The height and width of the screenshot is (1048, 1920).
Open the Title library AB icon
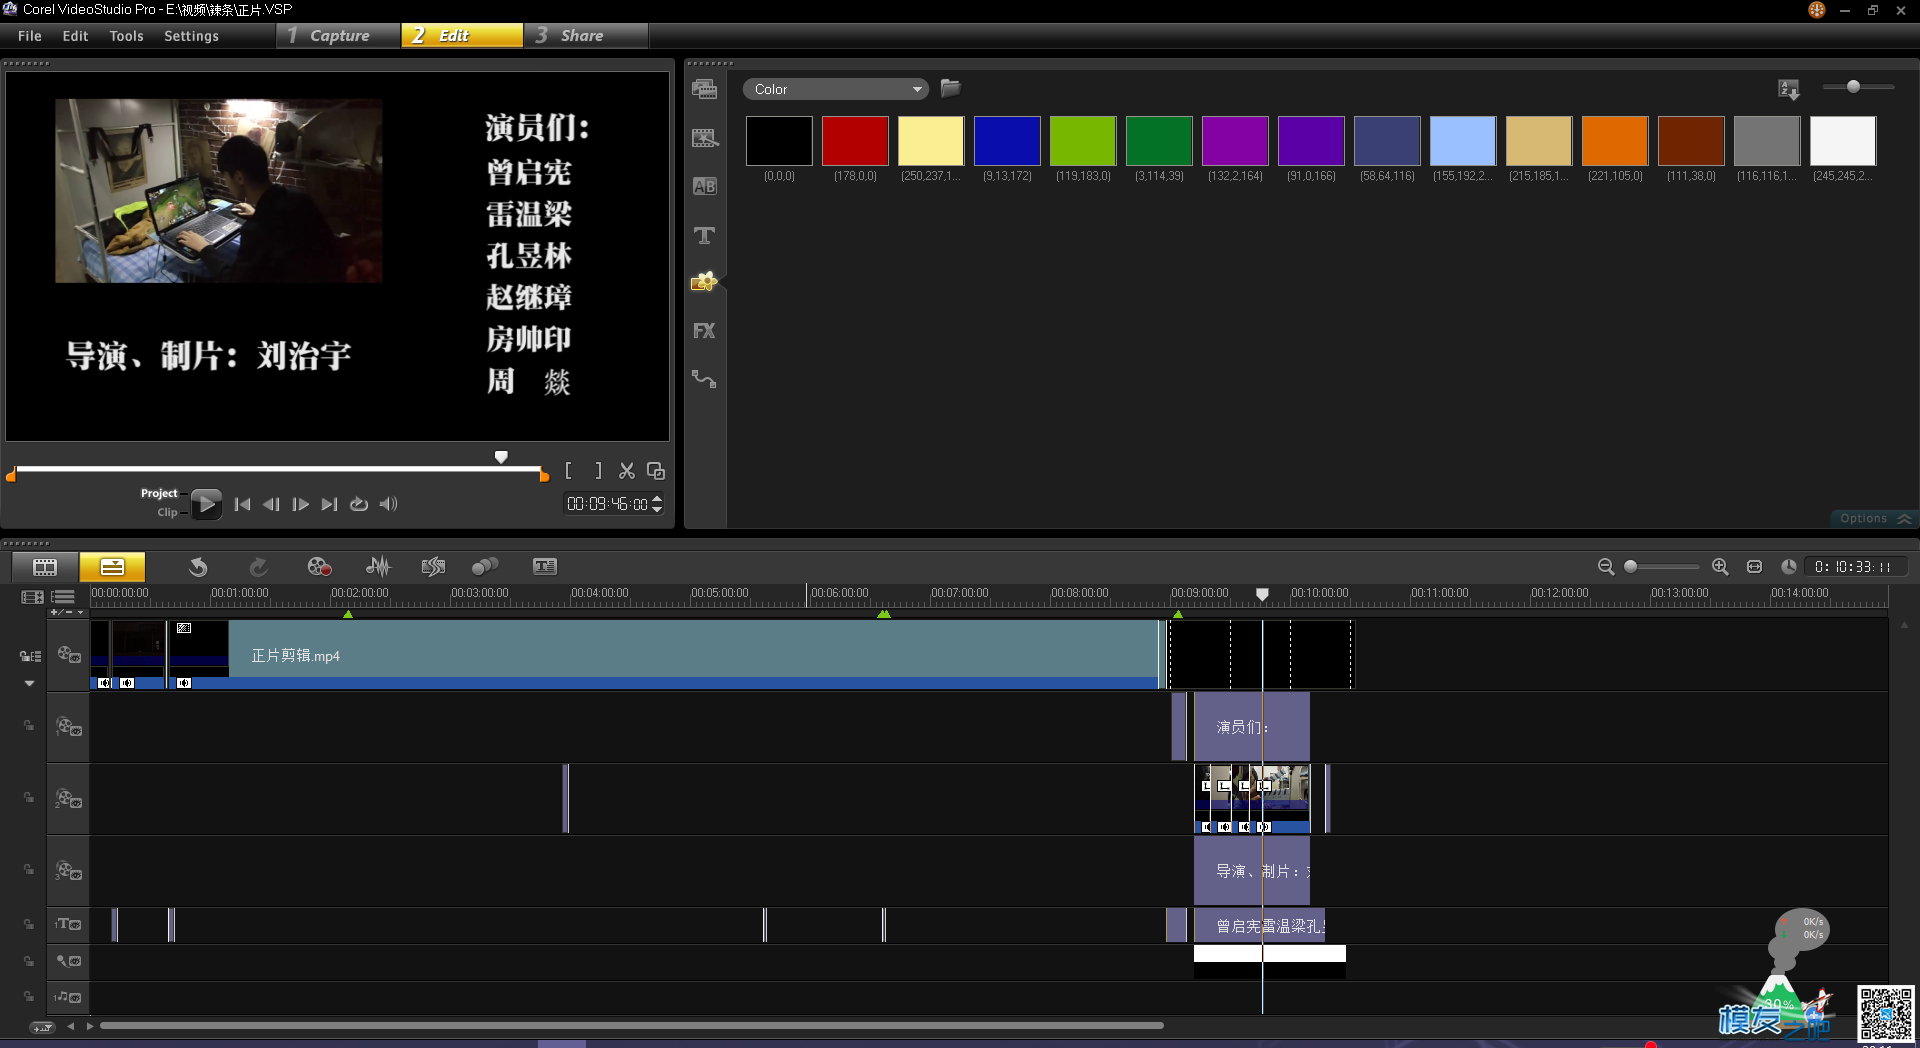click(704, 186)
